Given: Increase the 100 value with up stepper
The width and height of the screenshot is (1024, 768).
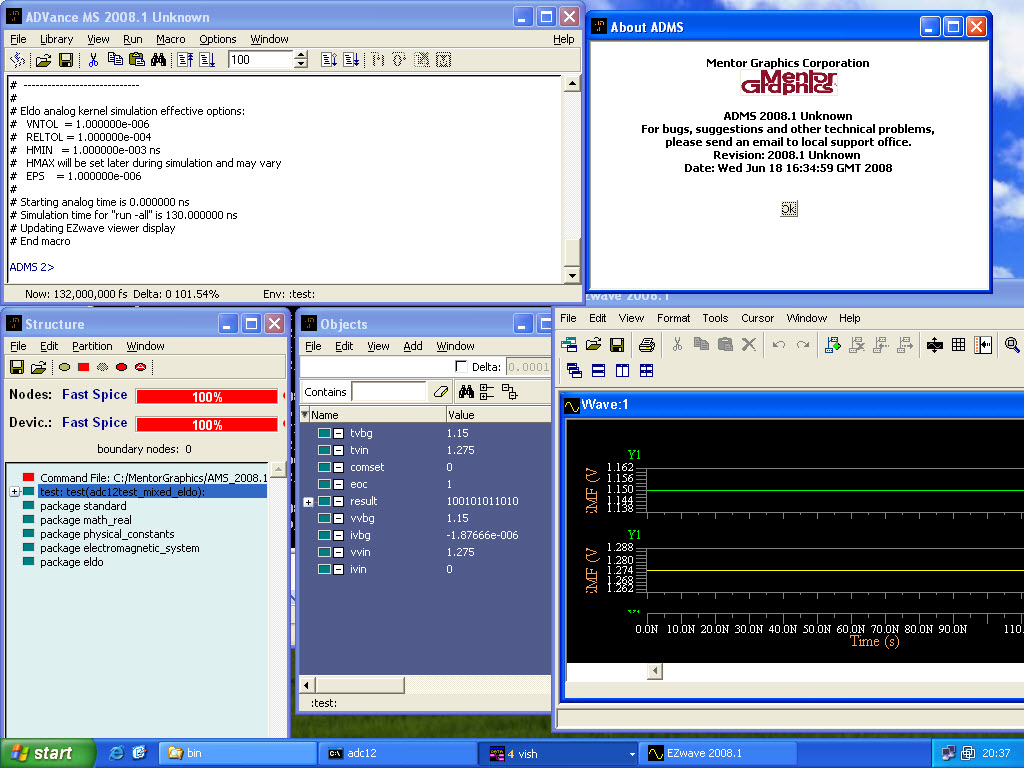Looking at the screenshot, I should click(300, 56).
